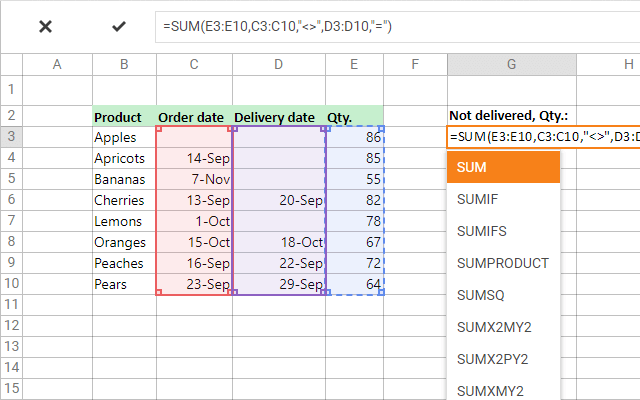Select the SUMPRODUCT function suggestion
Image resolution: width=640 pixels, height=400 pixels.
pos(503,263)
